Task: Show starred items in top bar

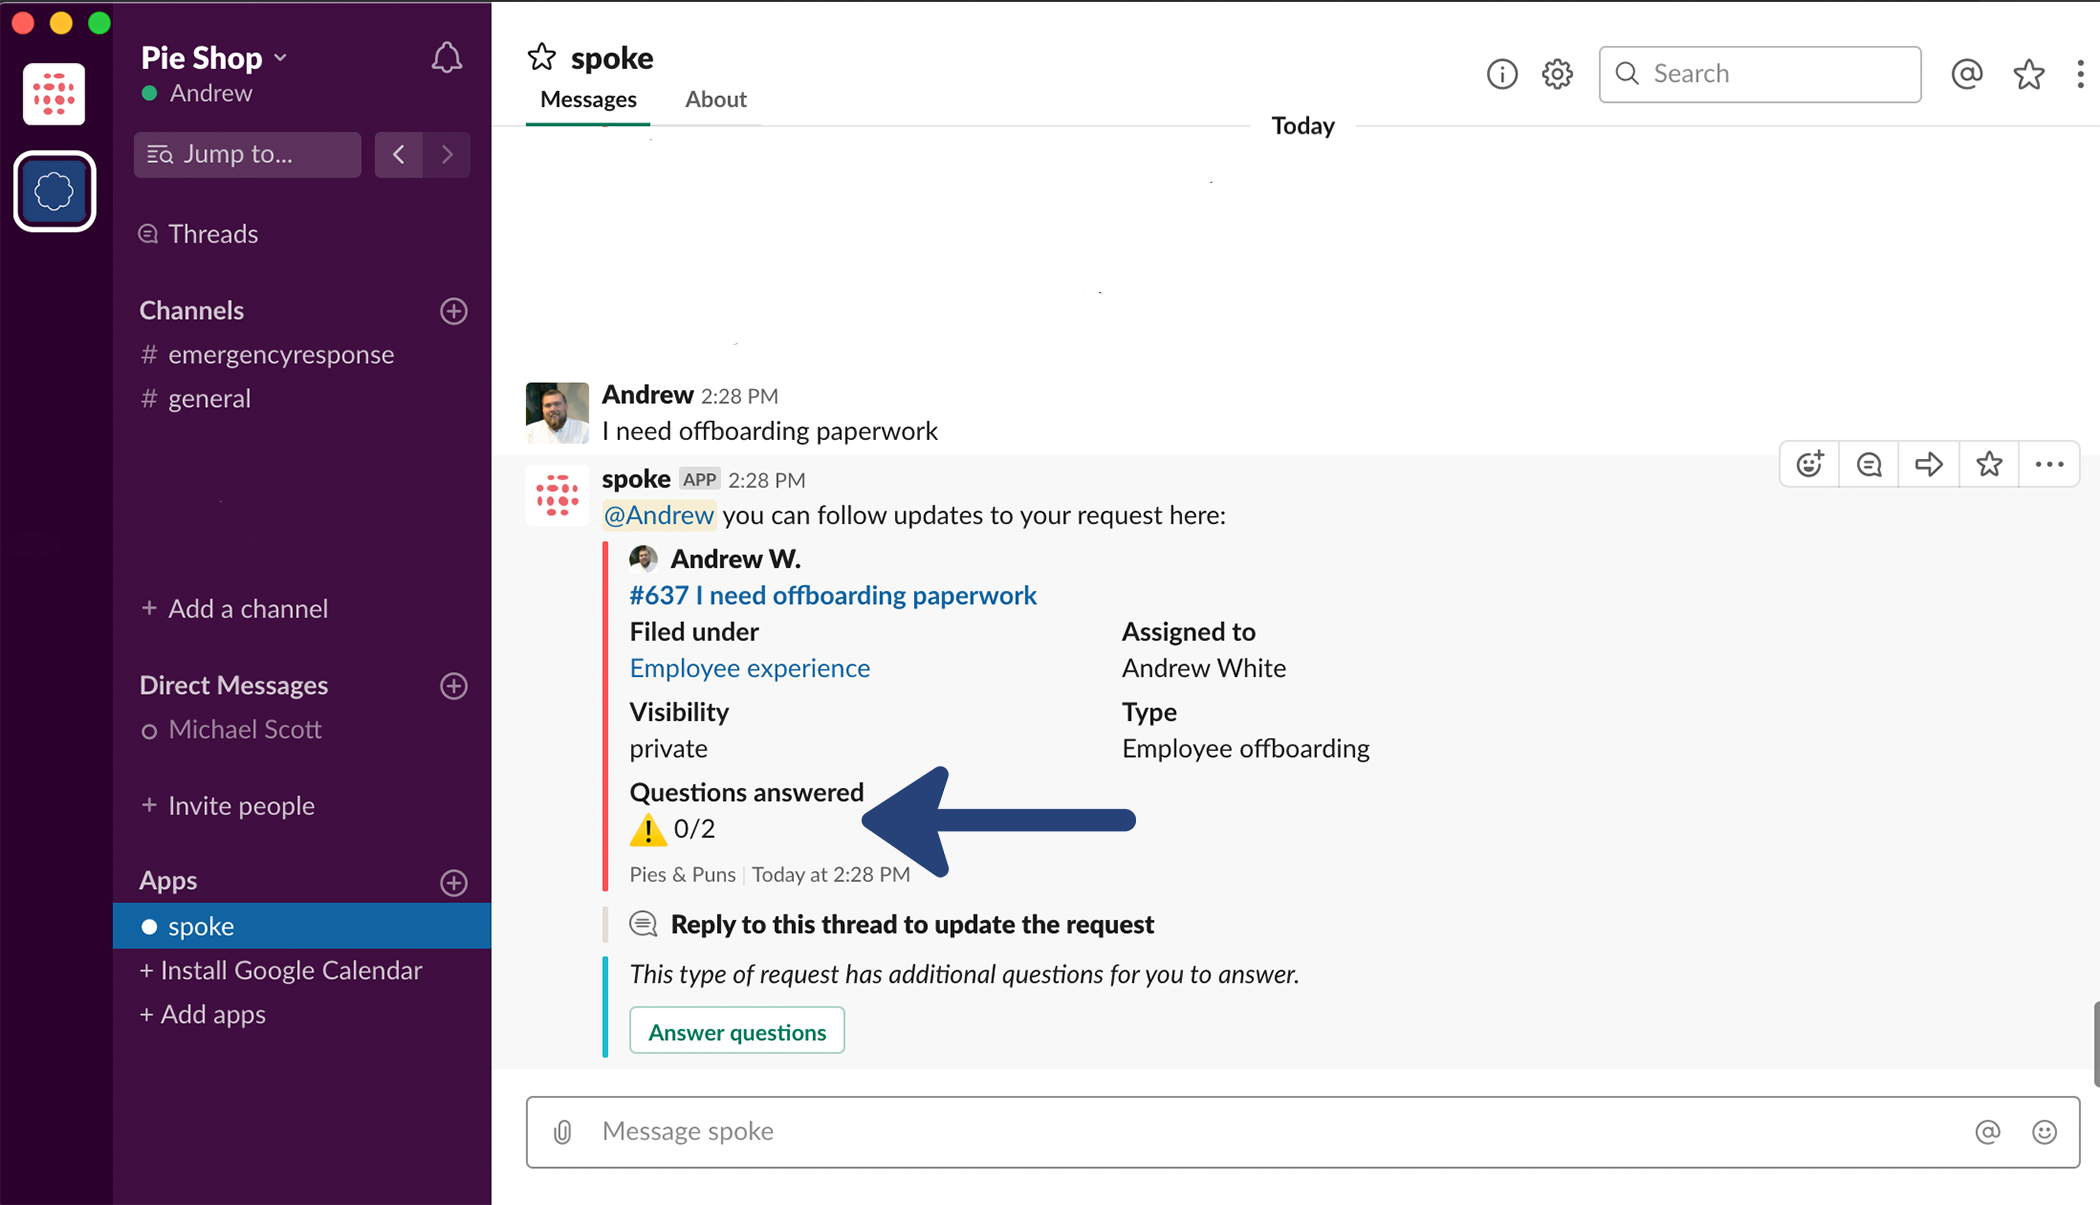Action: 2028,74
